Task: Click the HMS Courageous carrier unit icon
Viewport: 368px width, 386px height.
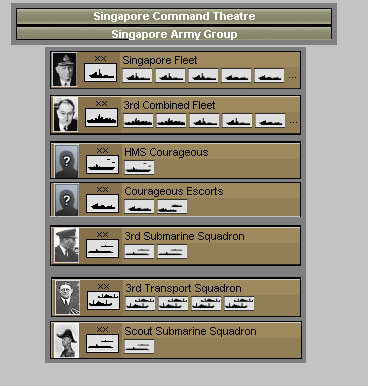Action: click(x=102, y=164)
